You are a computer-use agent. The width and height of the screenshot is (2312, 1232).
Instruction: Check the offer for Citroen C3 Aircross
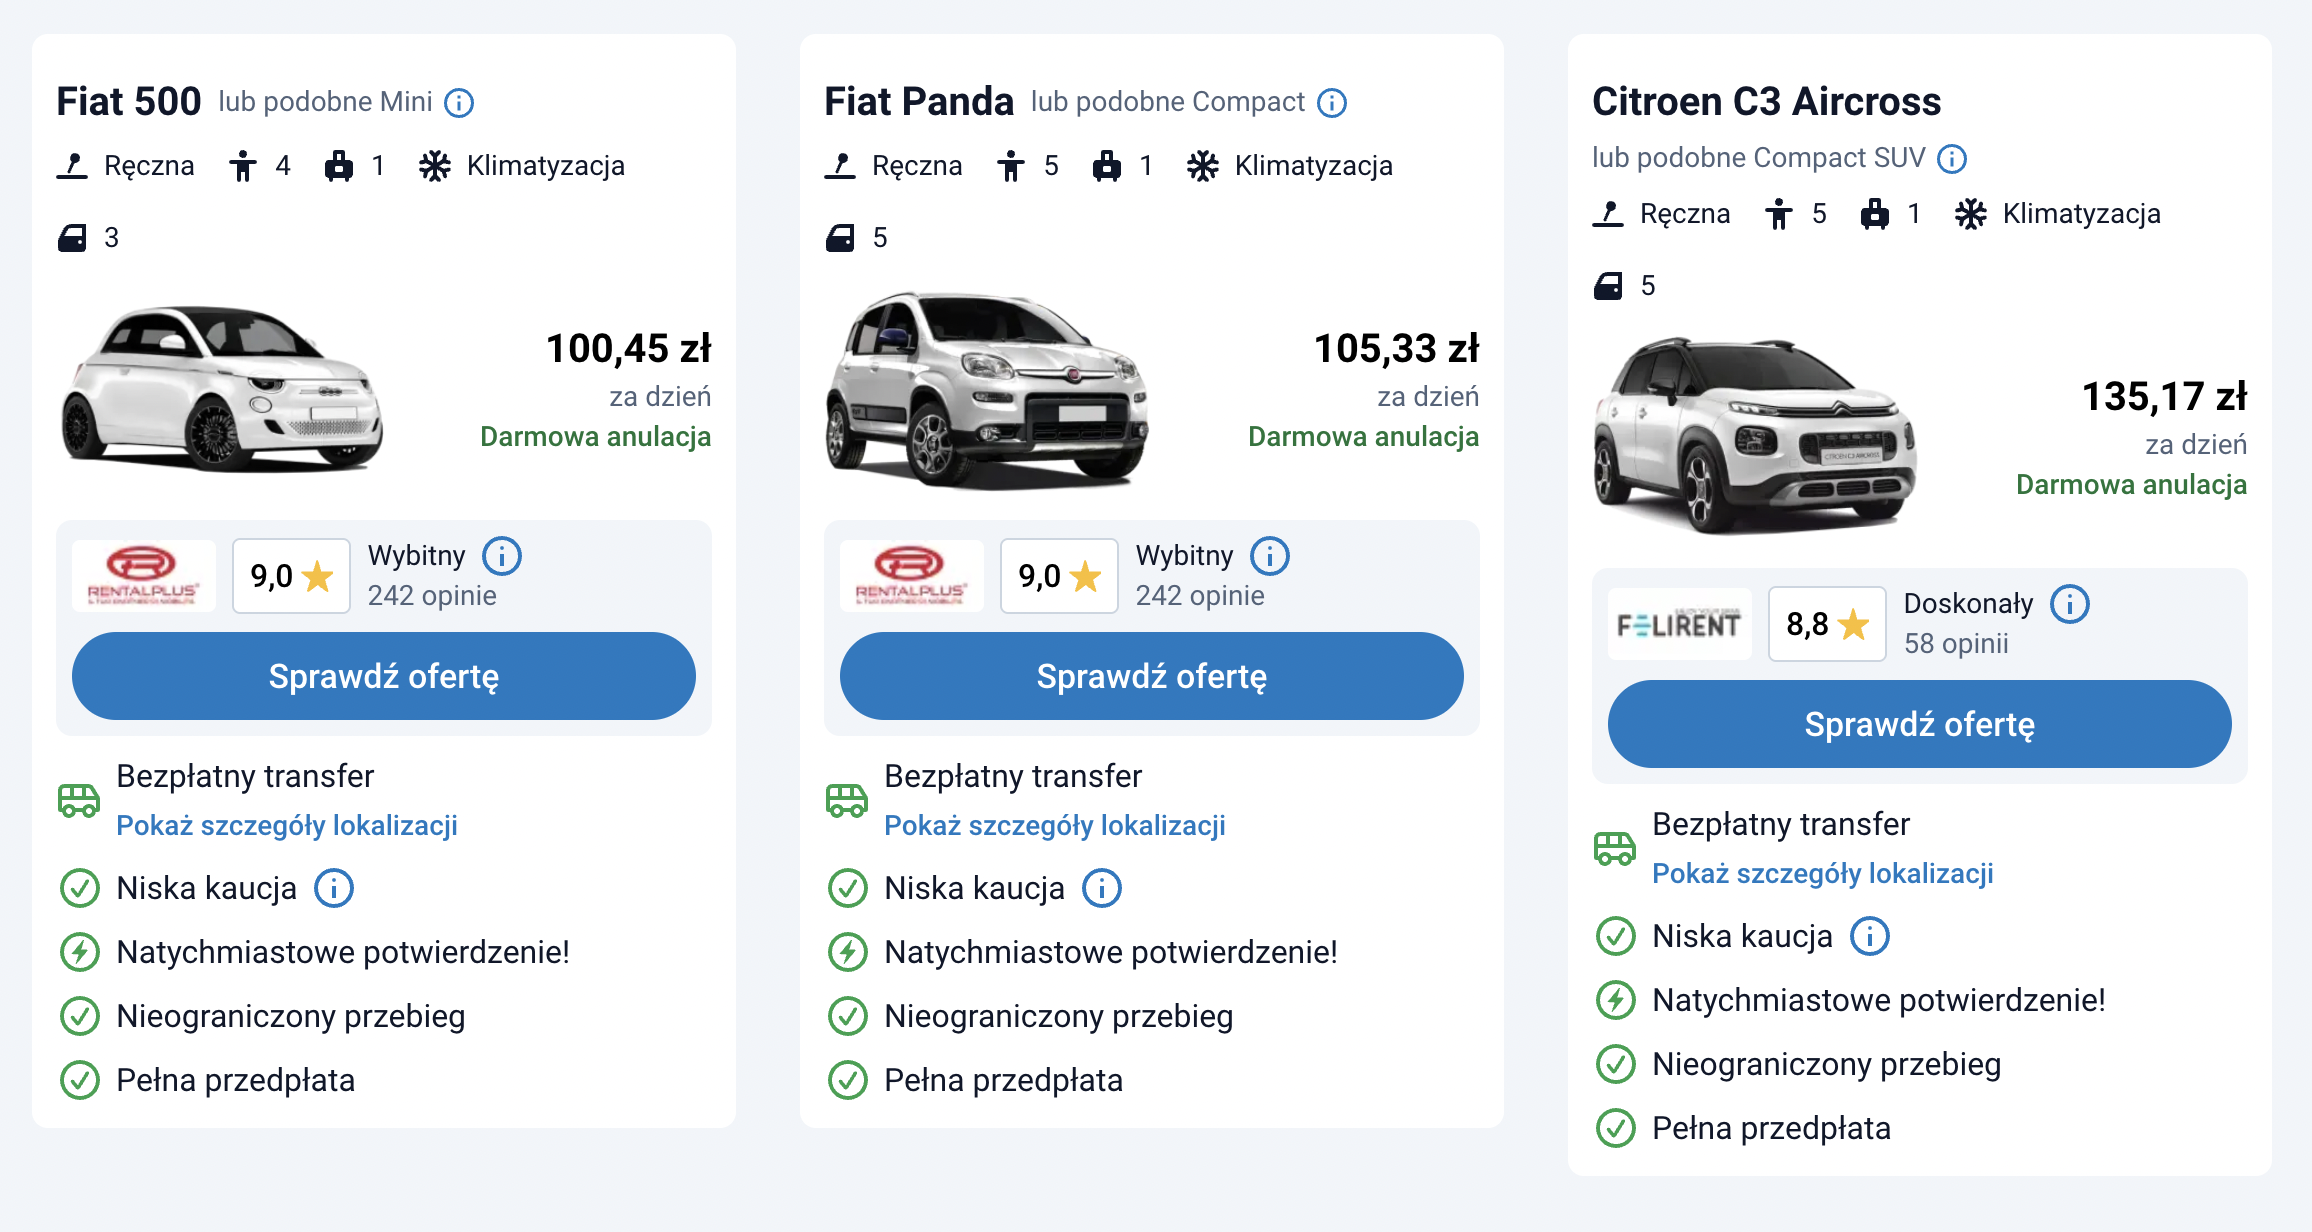coord(1919,724)
